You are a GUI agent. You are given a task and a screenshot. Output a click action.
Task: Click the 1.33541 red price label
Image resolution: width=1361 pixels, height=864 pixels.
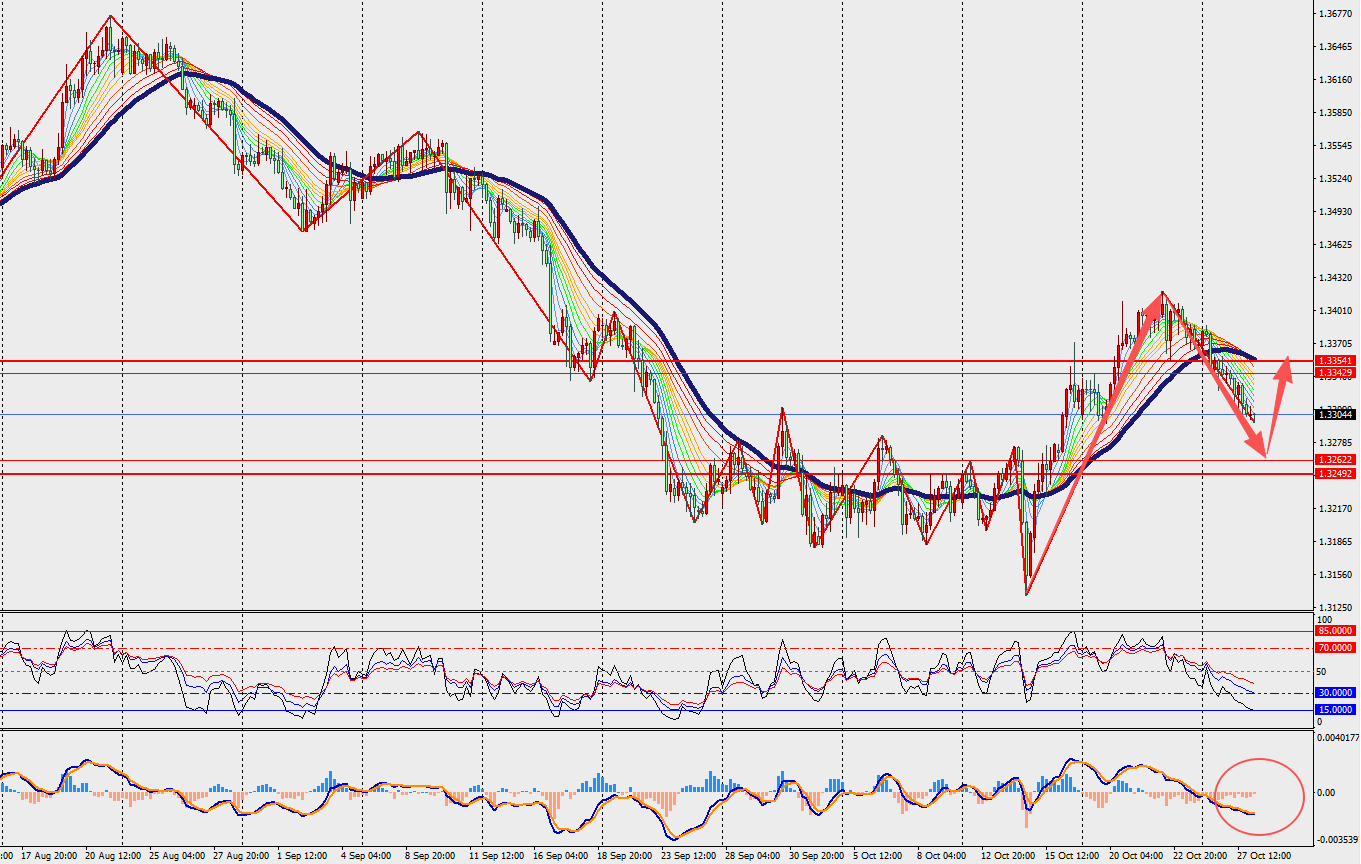tap(1335, 360)
